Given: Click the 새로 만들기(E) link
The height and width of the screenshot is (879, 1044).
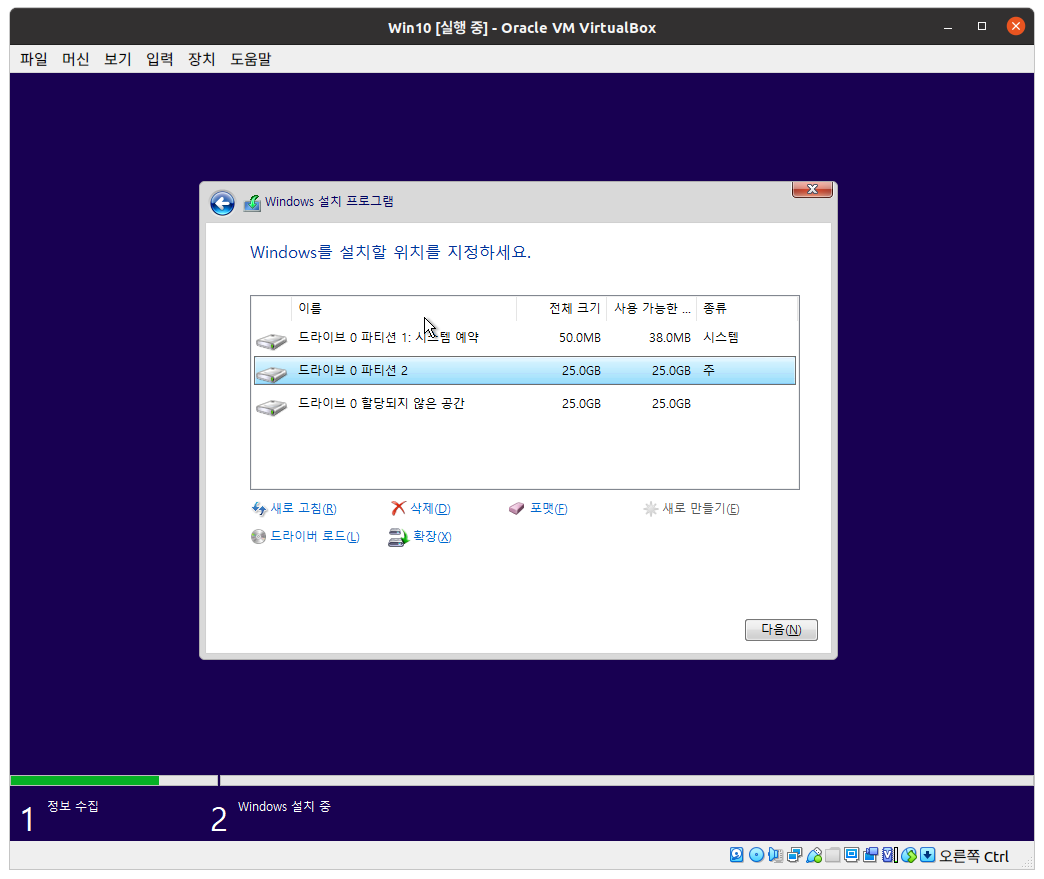Looking at the screenshot, I should (700, 509).
